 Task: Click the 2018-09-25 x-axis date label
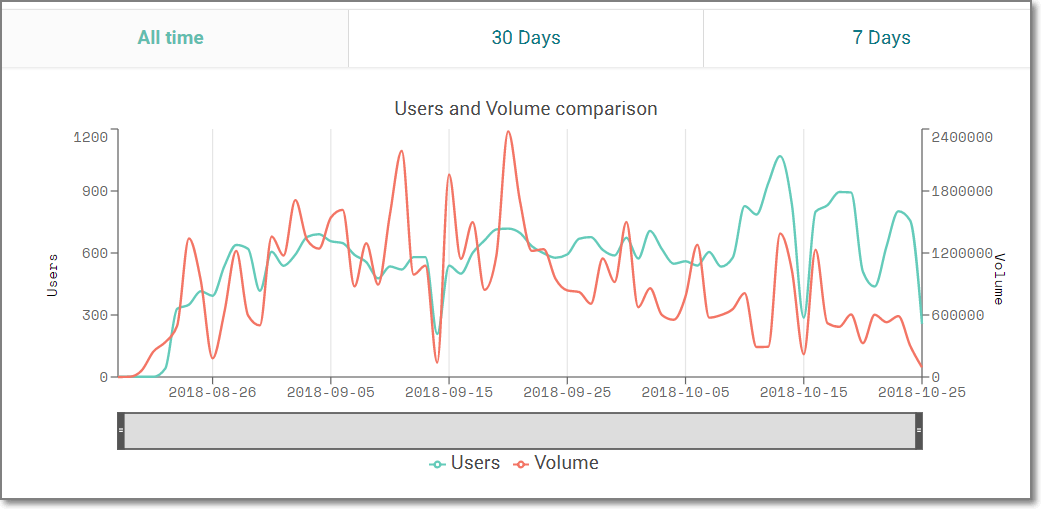(x=567, y=393)
